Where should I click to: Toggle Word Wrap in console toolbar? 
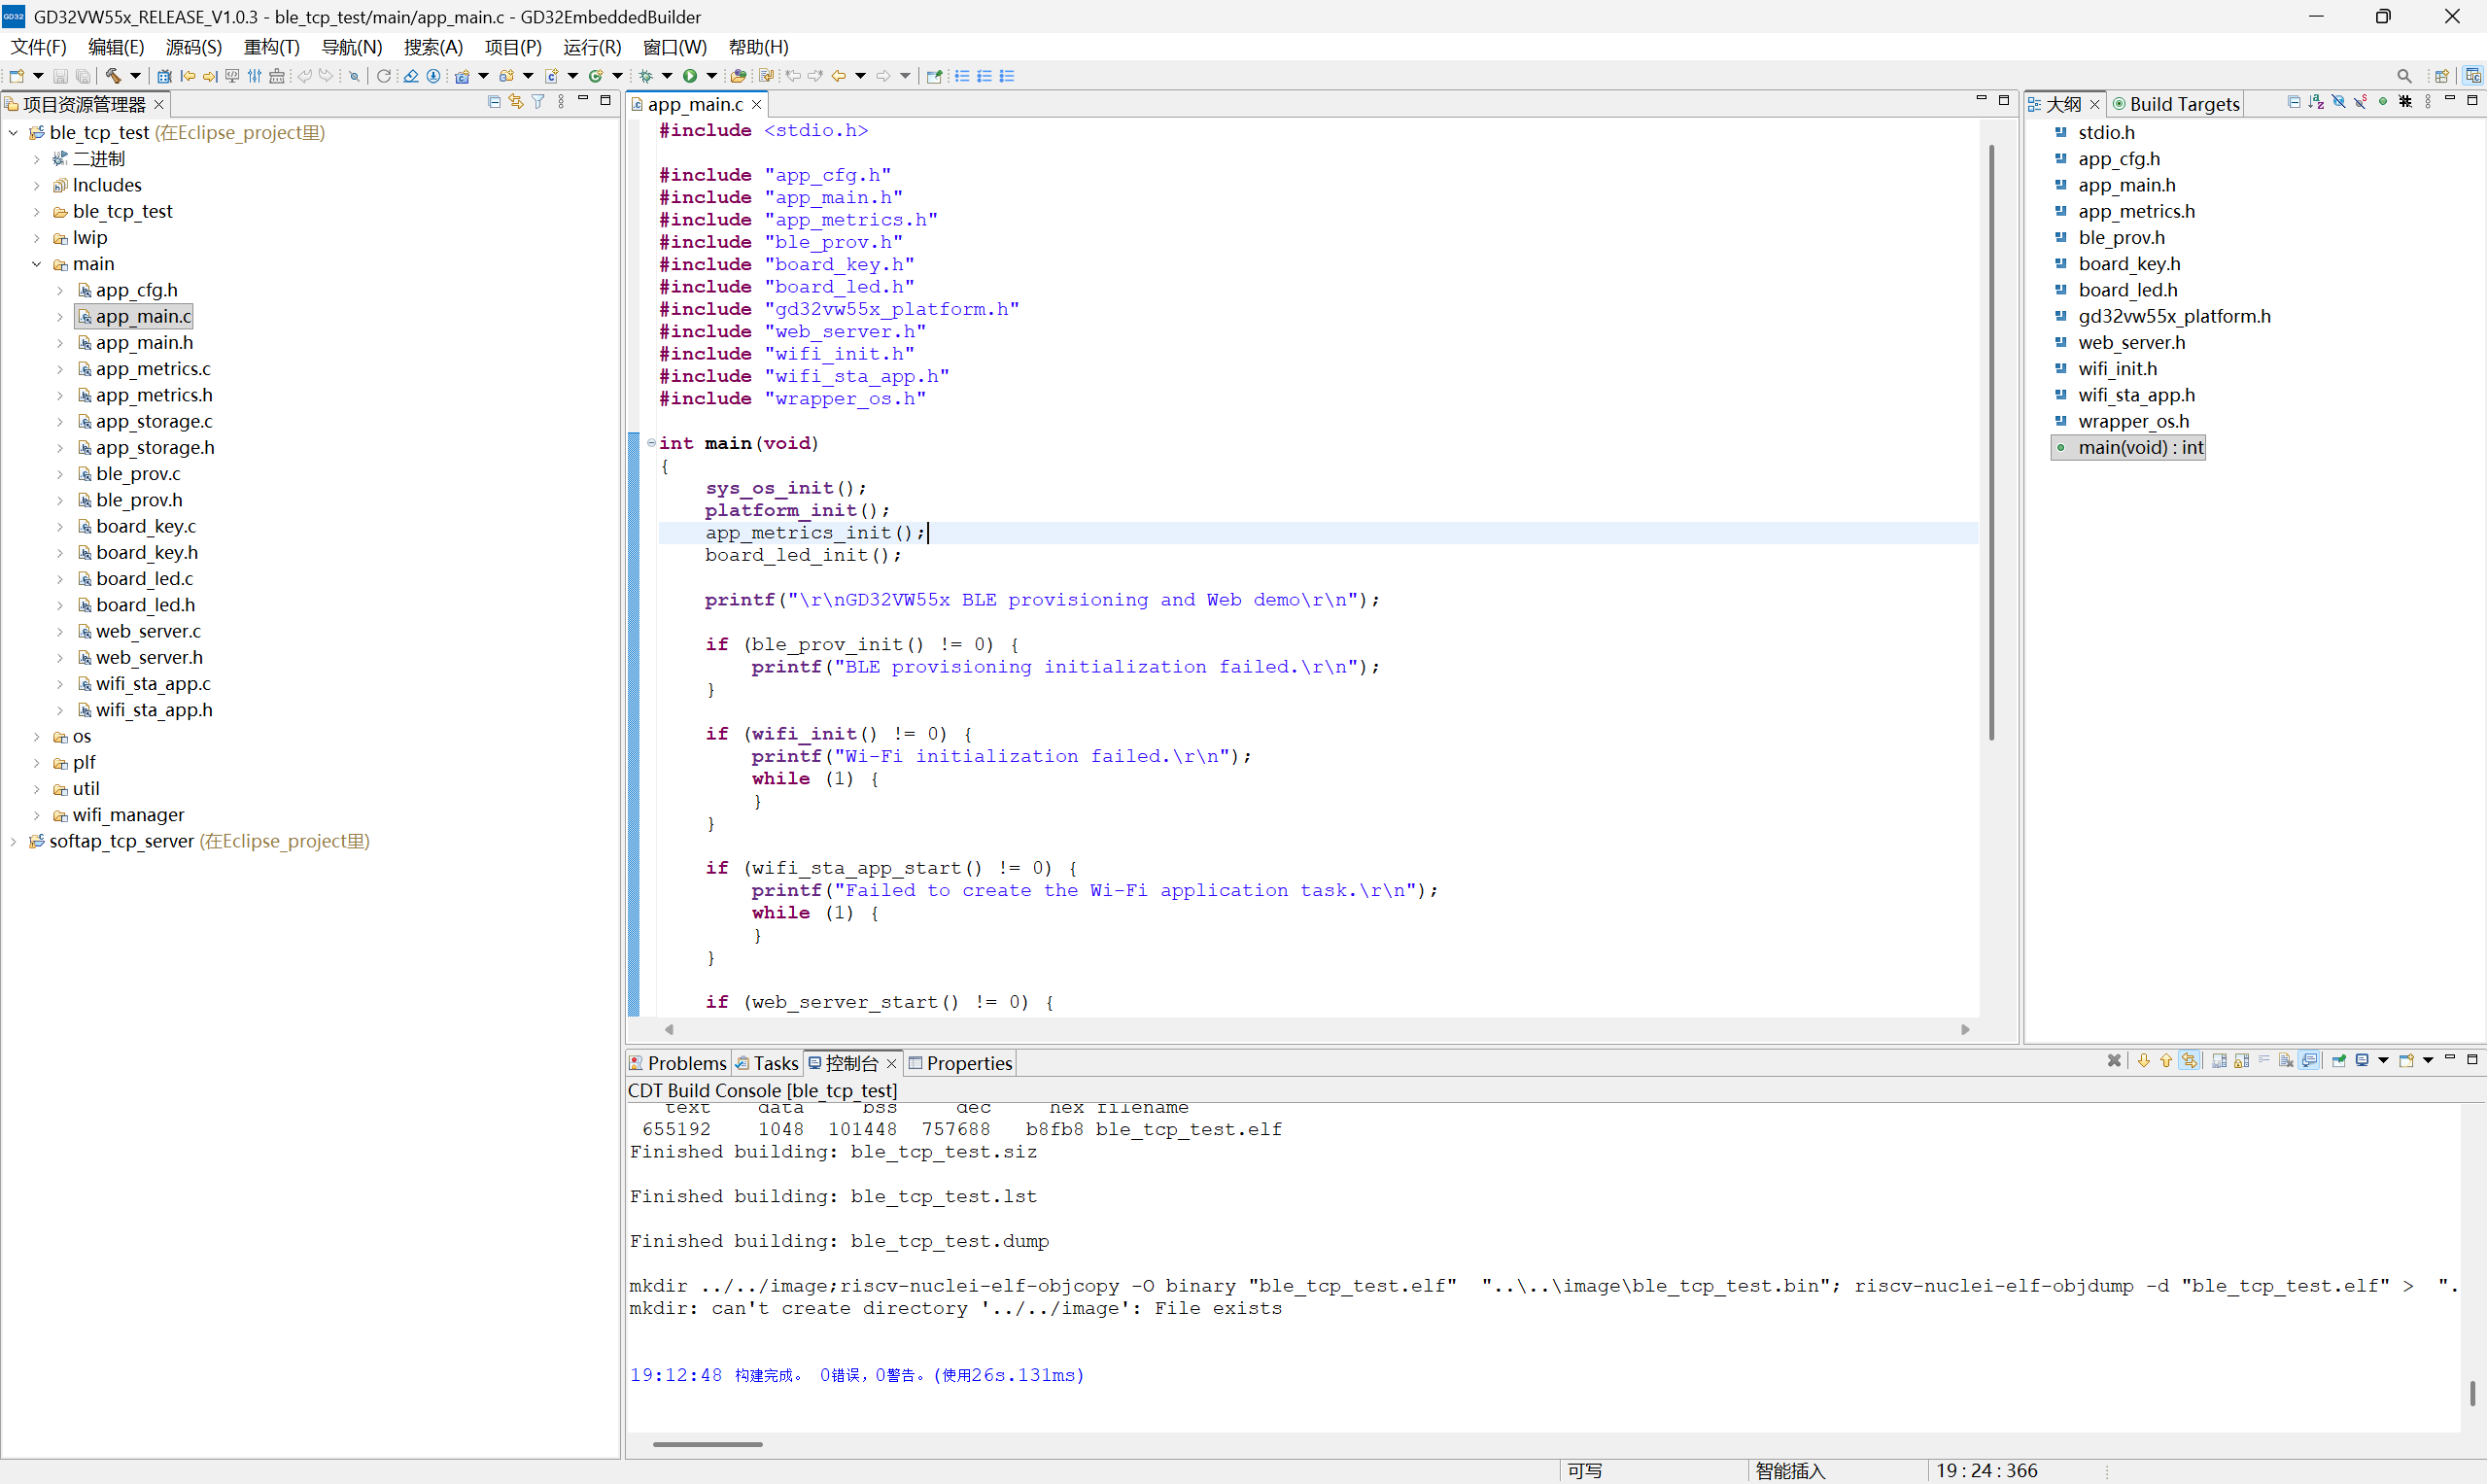[2264, 1061]
